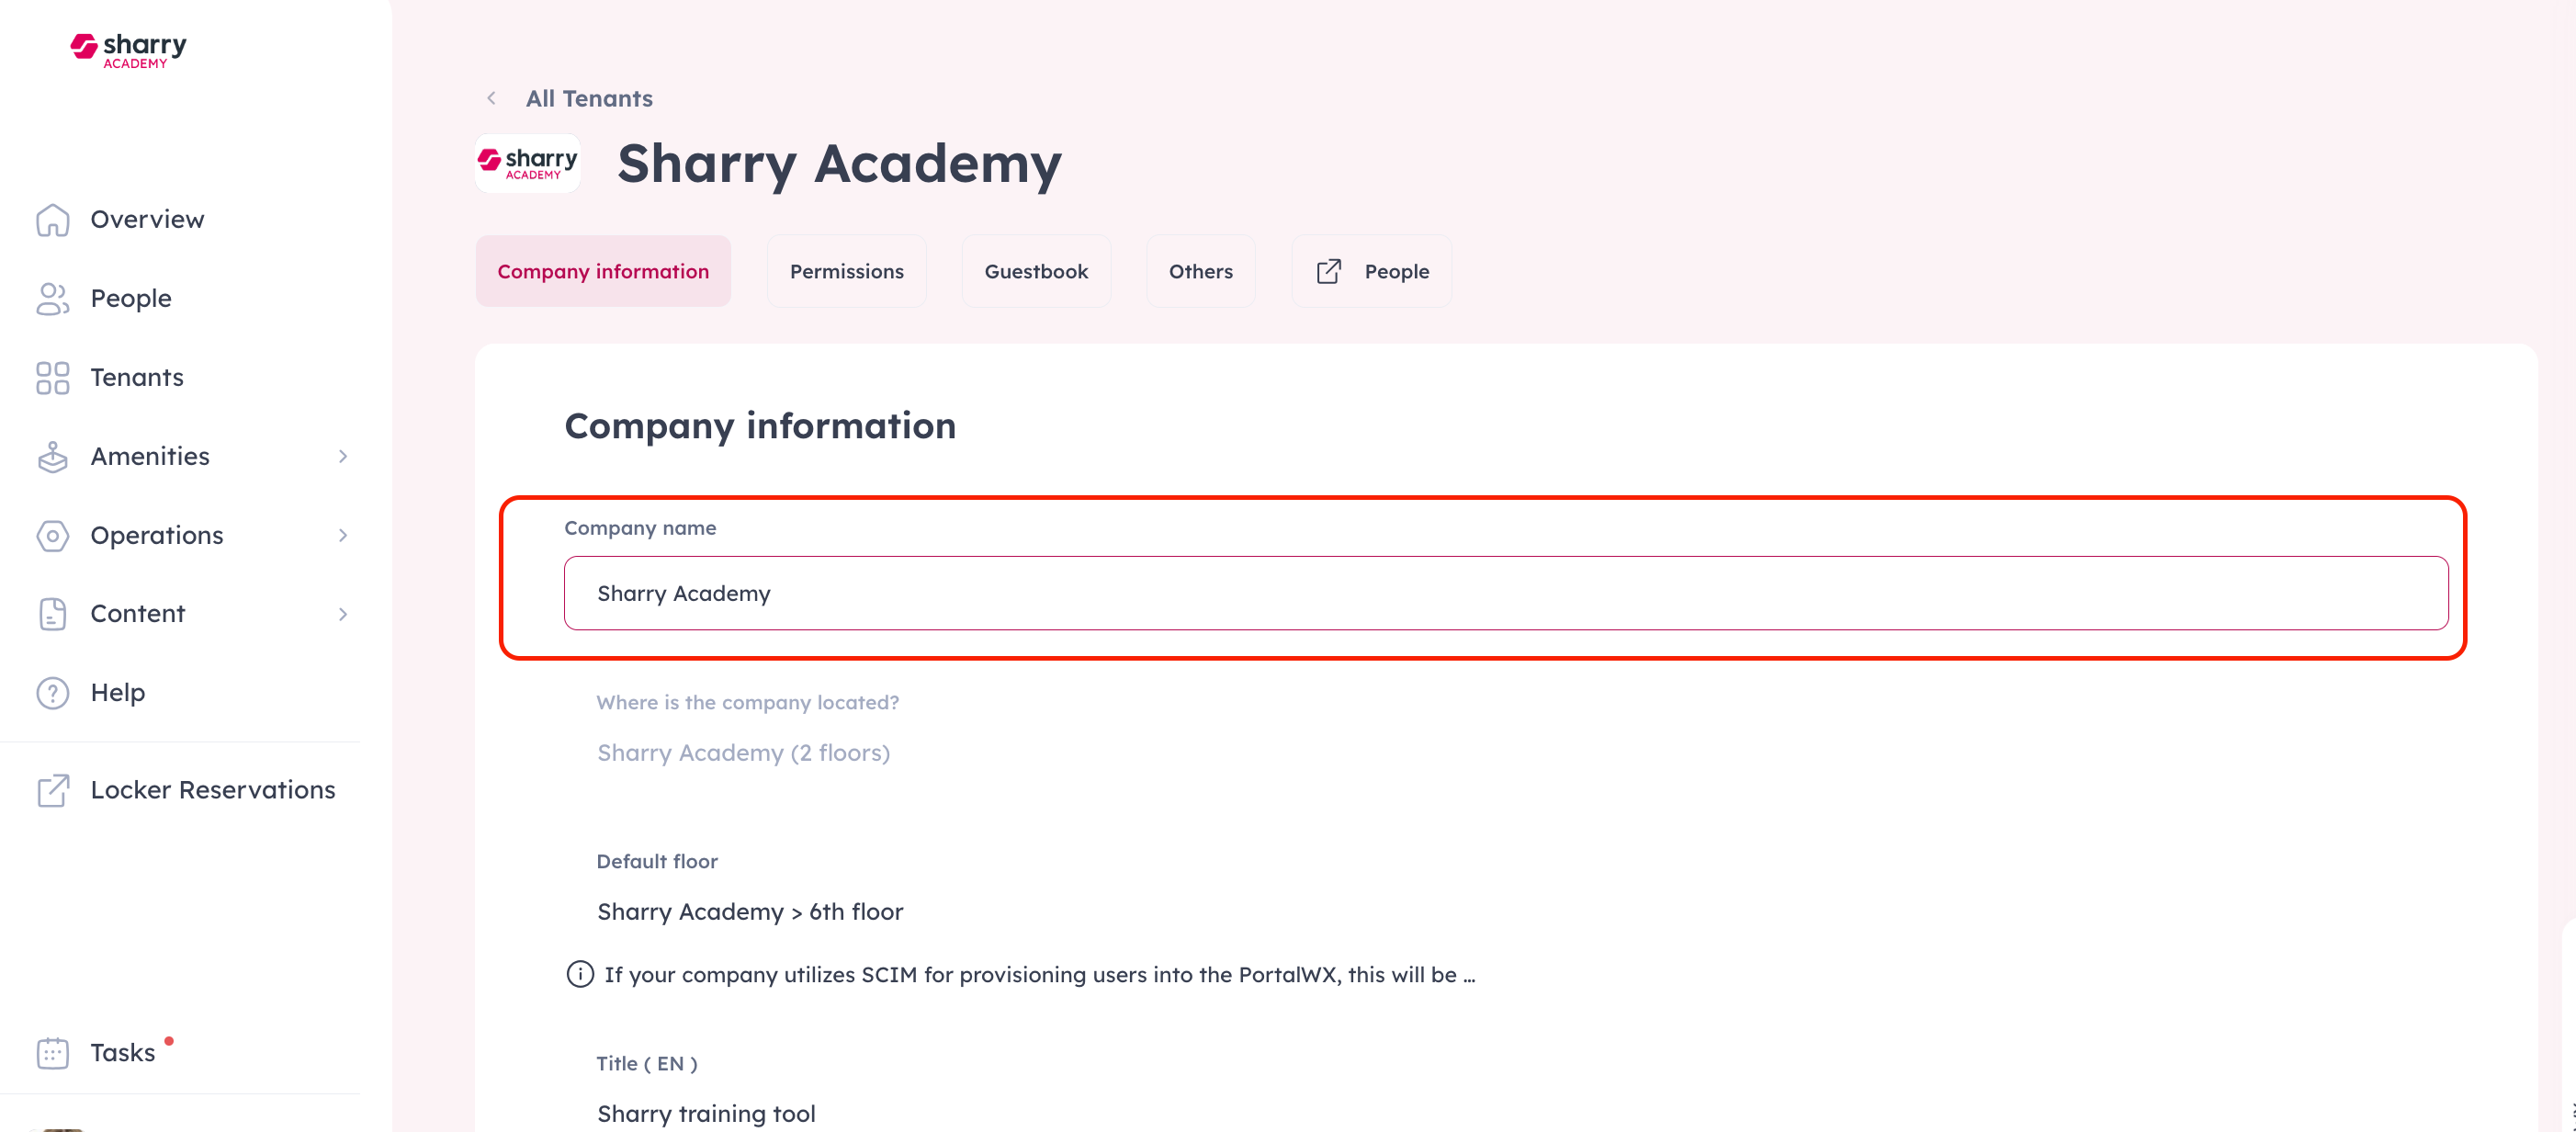Click the Amenities icon in sidebar
The height and width of the screenshot is (1132, 2576).
tap(52, 457)
